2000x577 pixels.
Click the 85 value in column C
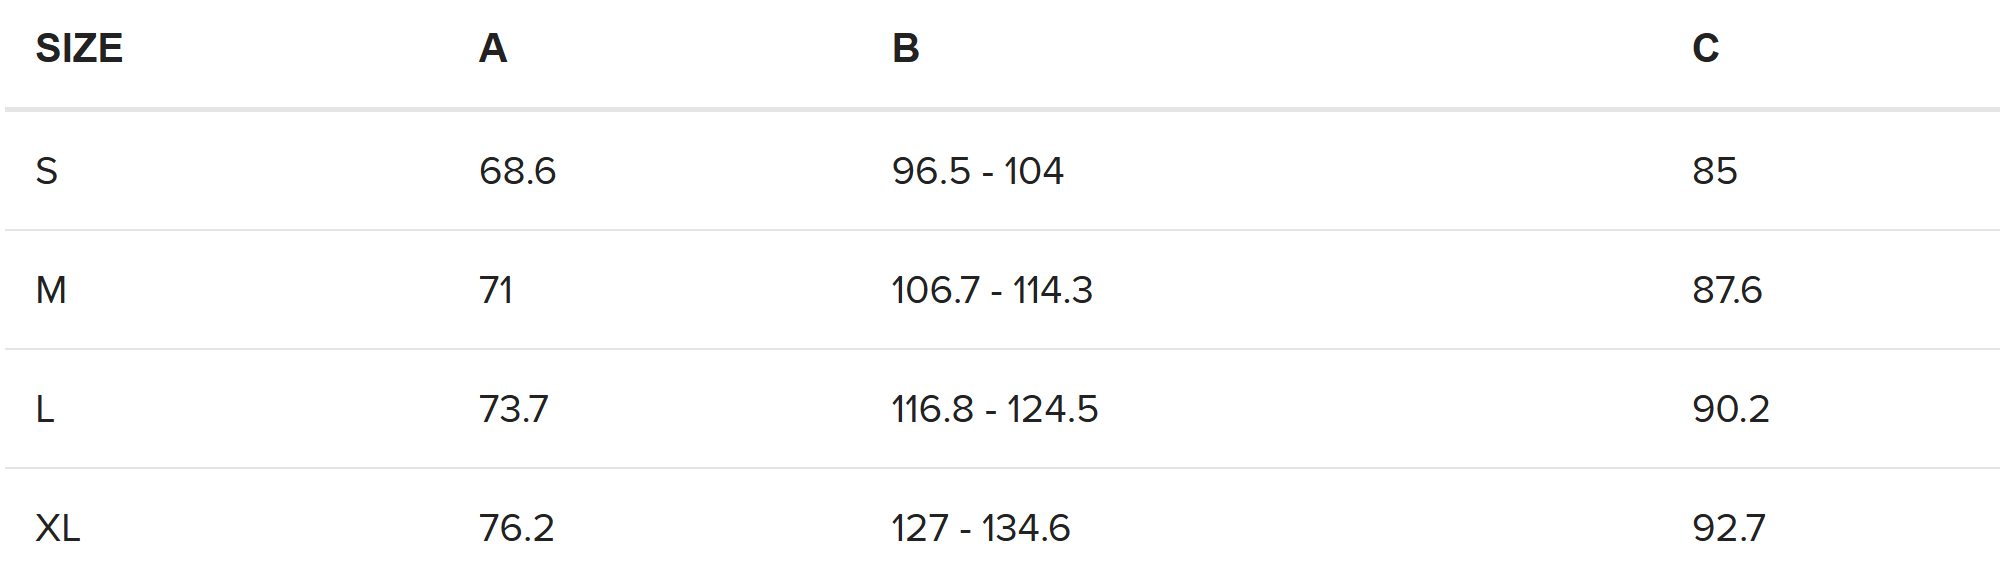tap(1714, 171)
